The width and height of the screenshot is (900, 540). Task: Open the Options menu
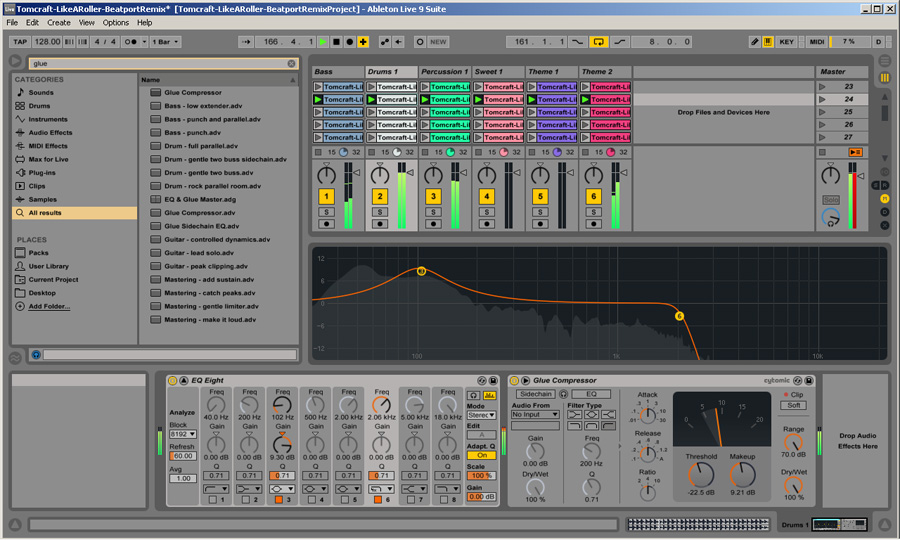(x=116, y=22)
